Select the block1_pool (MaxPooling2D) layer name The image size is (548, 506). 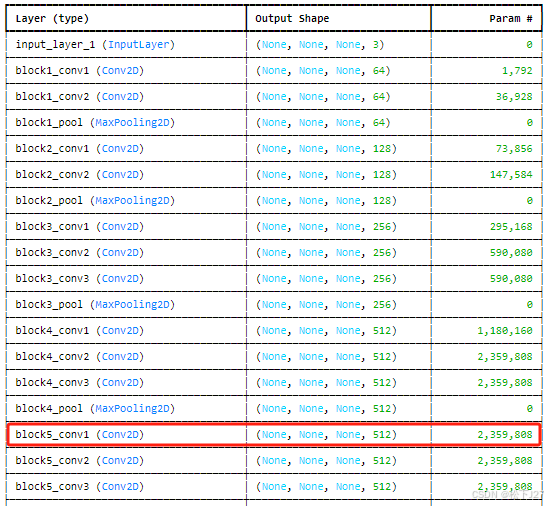(95, 123)
